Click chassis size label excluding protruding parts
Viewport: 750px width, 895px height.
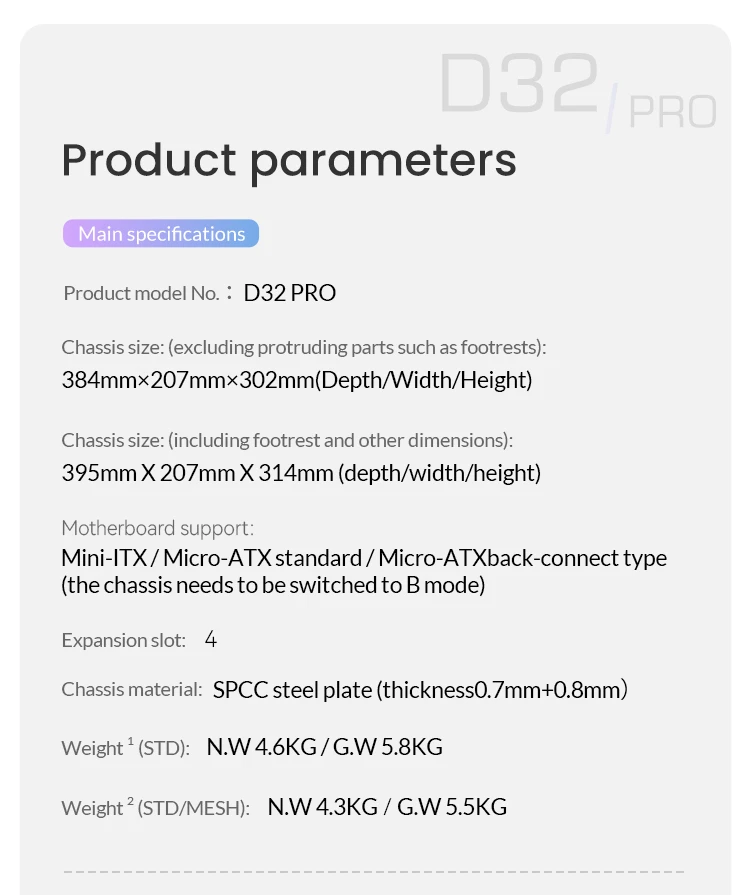tap(304, 347)
